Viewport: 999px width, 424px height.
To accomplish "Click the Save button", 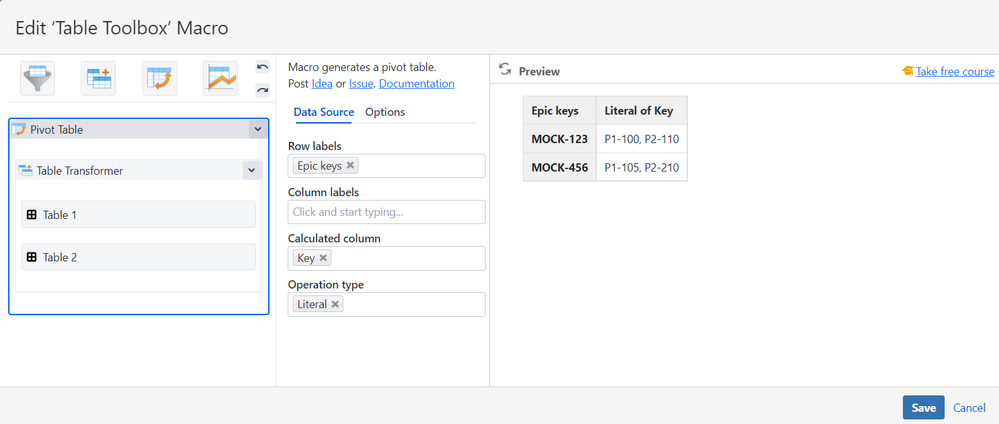I will point(923,407).
